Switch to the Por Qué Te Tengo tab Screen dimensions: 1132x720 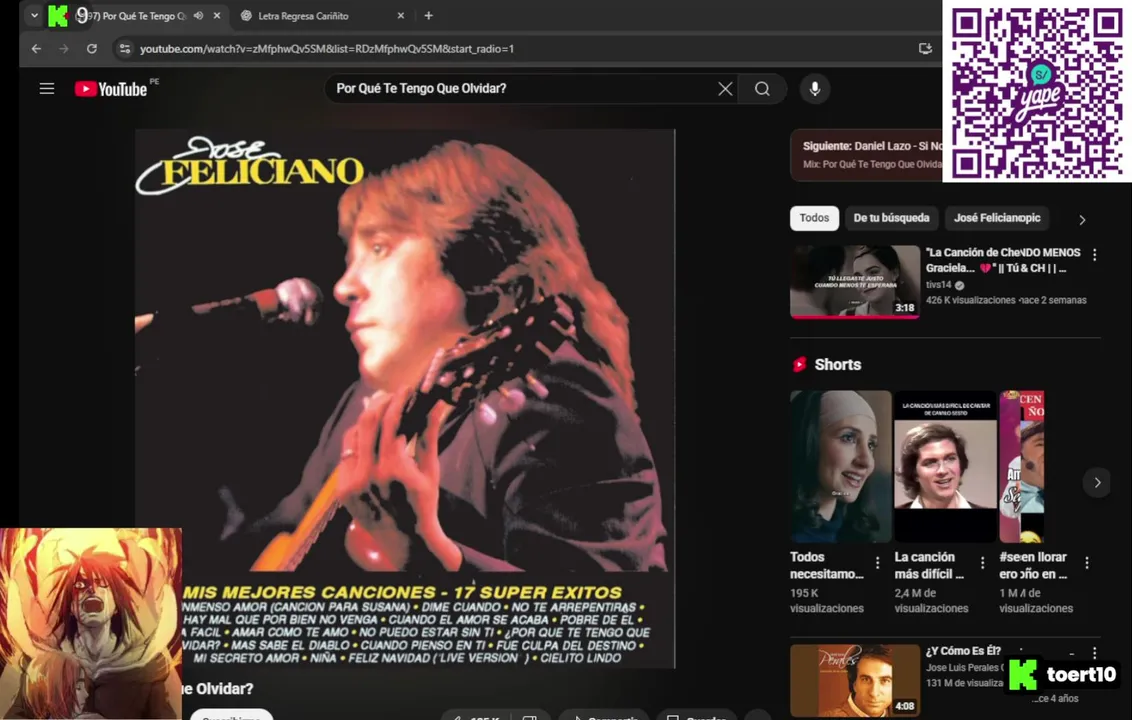(137, 16)
